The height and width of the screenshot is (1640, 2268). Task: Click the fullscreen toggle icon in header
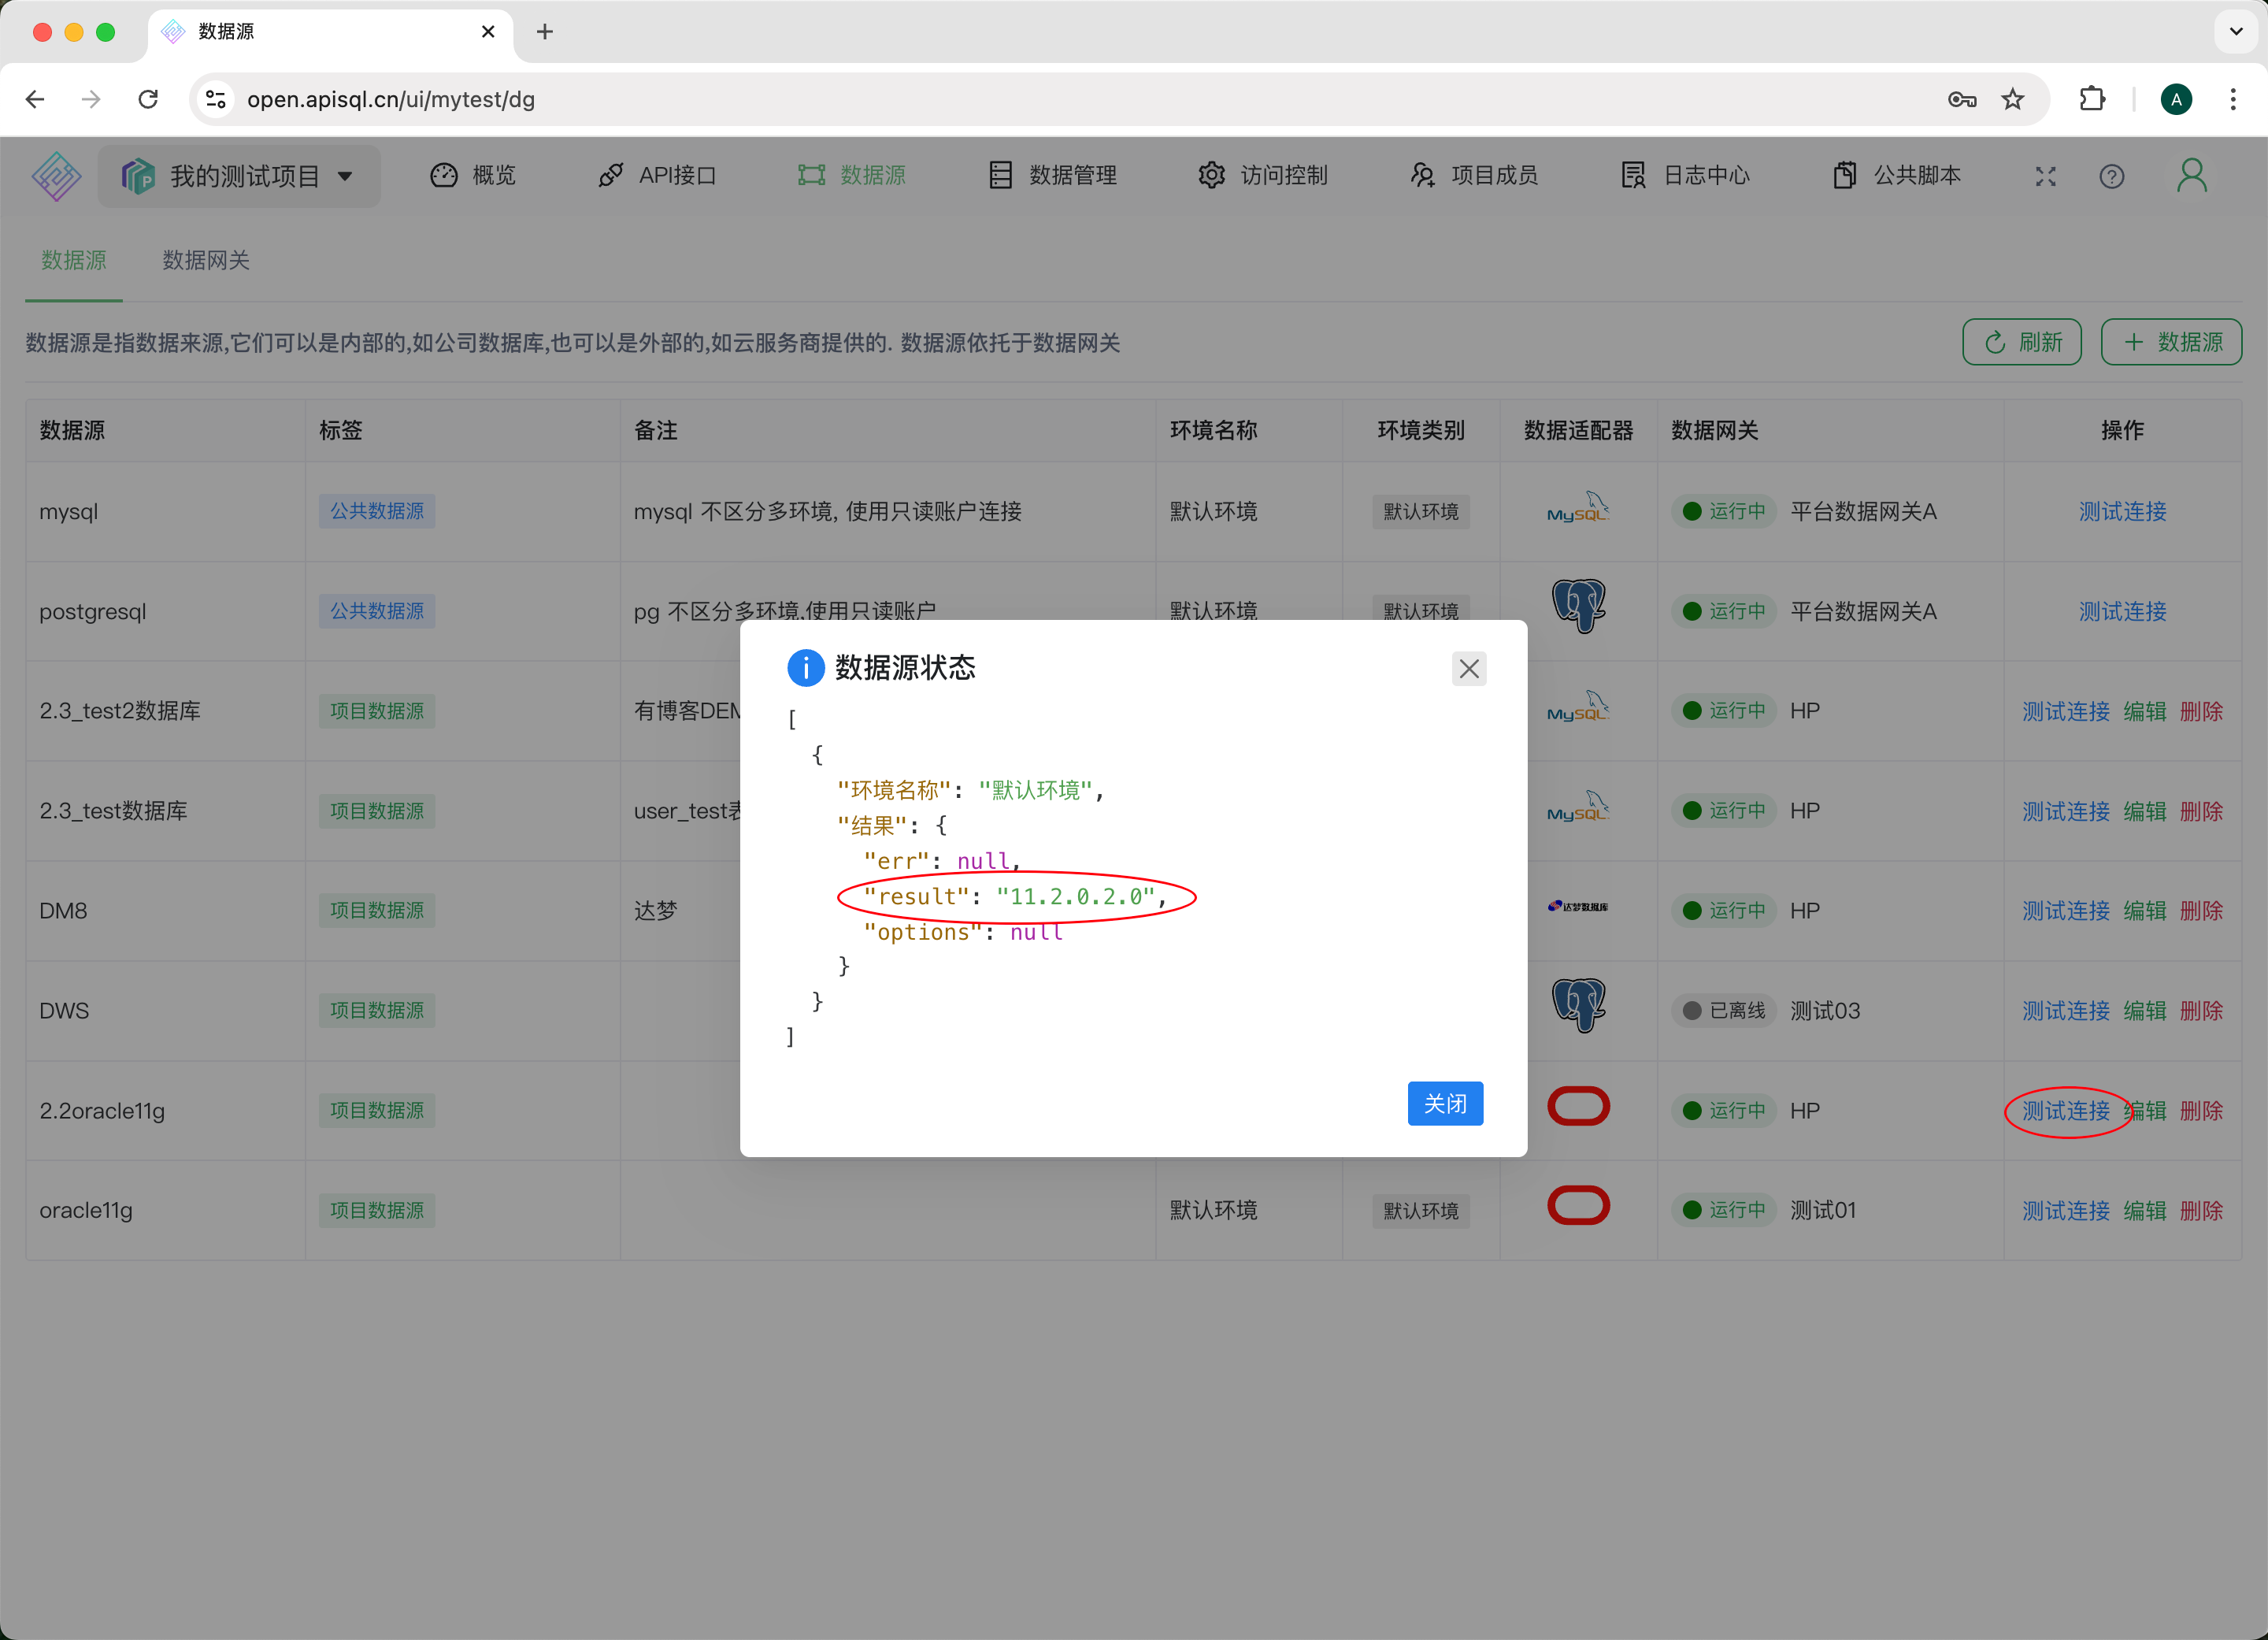click(x=2045, y=176)
